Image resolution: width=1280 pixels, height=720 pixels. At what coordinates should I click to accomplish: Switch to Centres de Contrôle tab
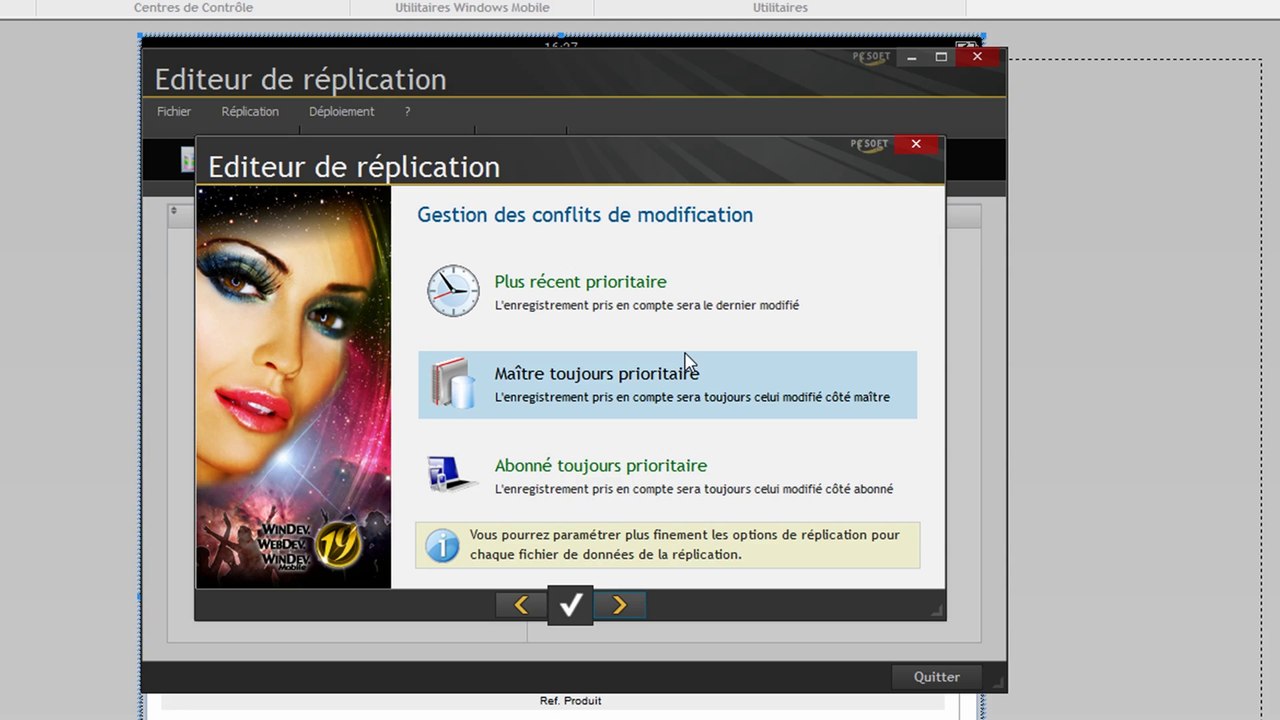193,8
